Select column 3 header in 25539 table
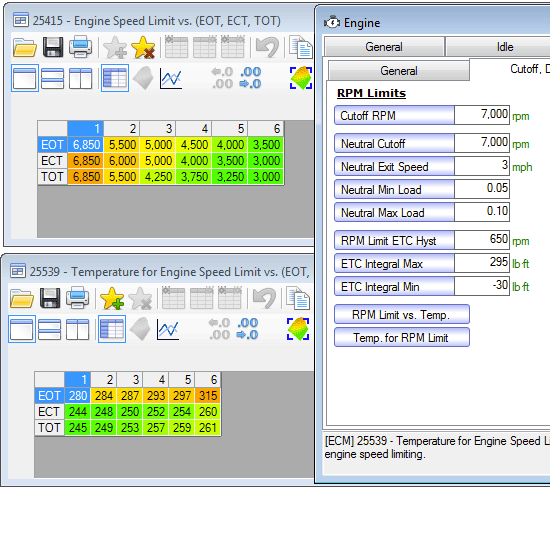Viewport: 550px width, 533px height. click(130, 380)
